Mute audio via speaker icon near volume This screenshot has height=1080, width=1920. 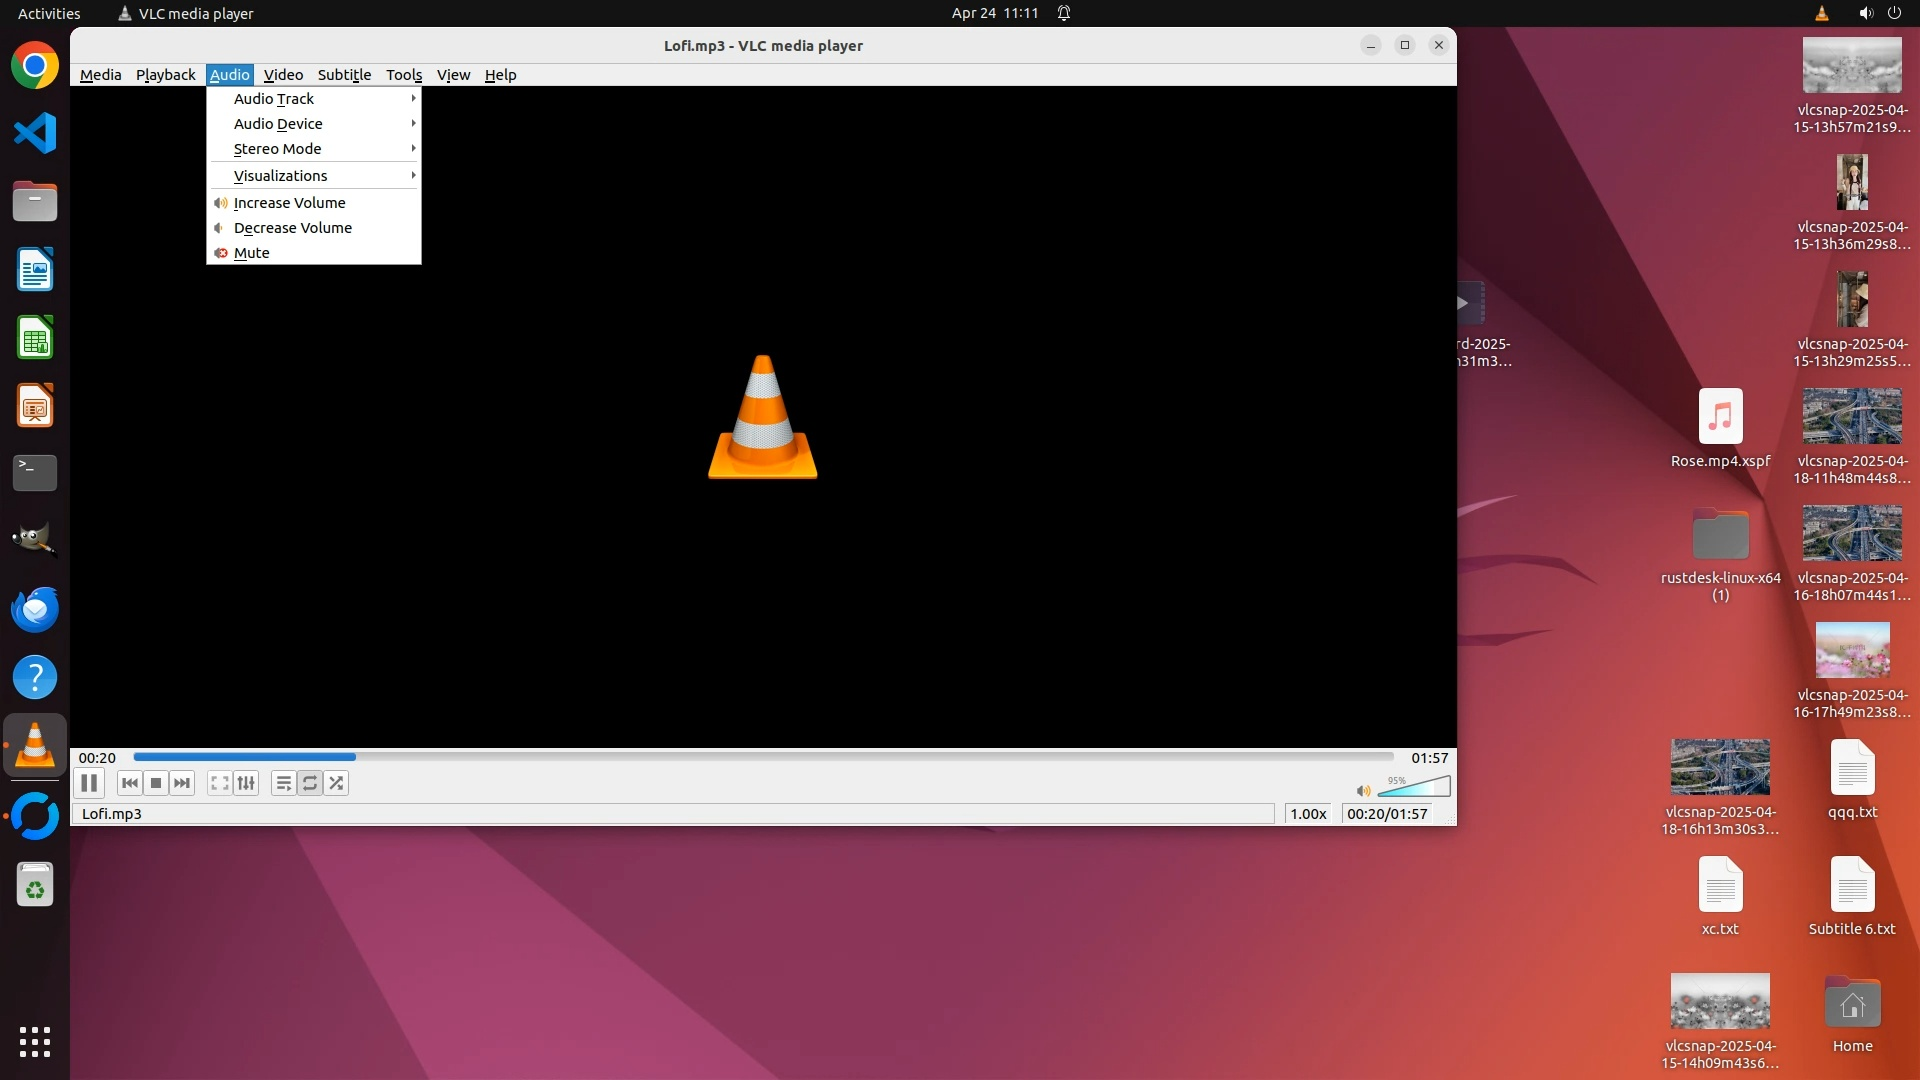tap(1363, 791)
